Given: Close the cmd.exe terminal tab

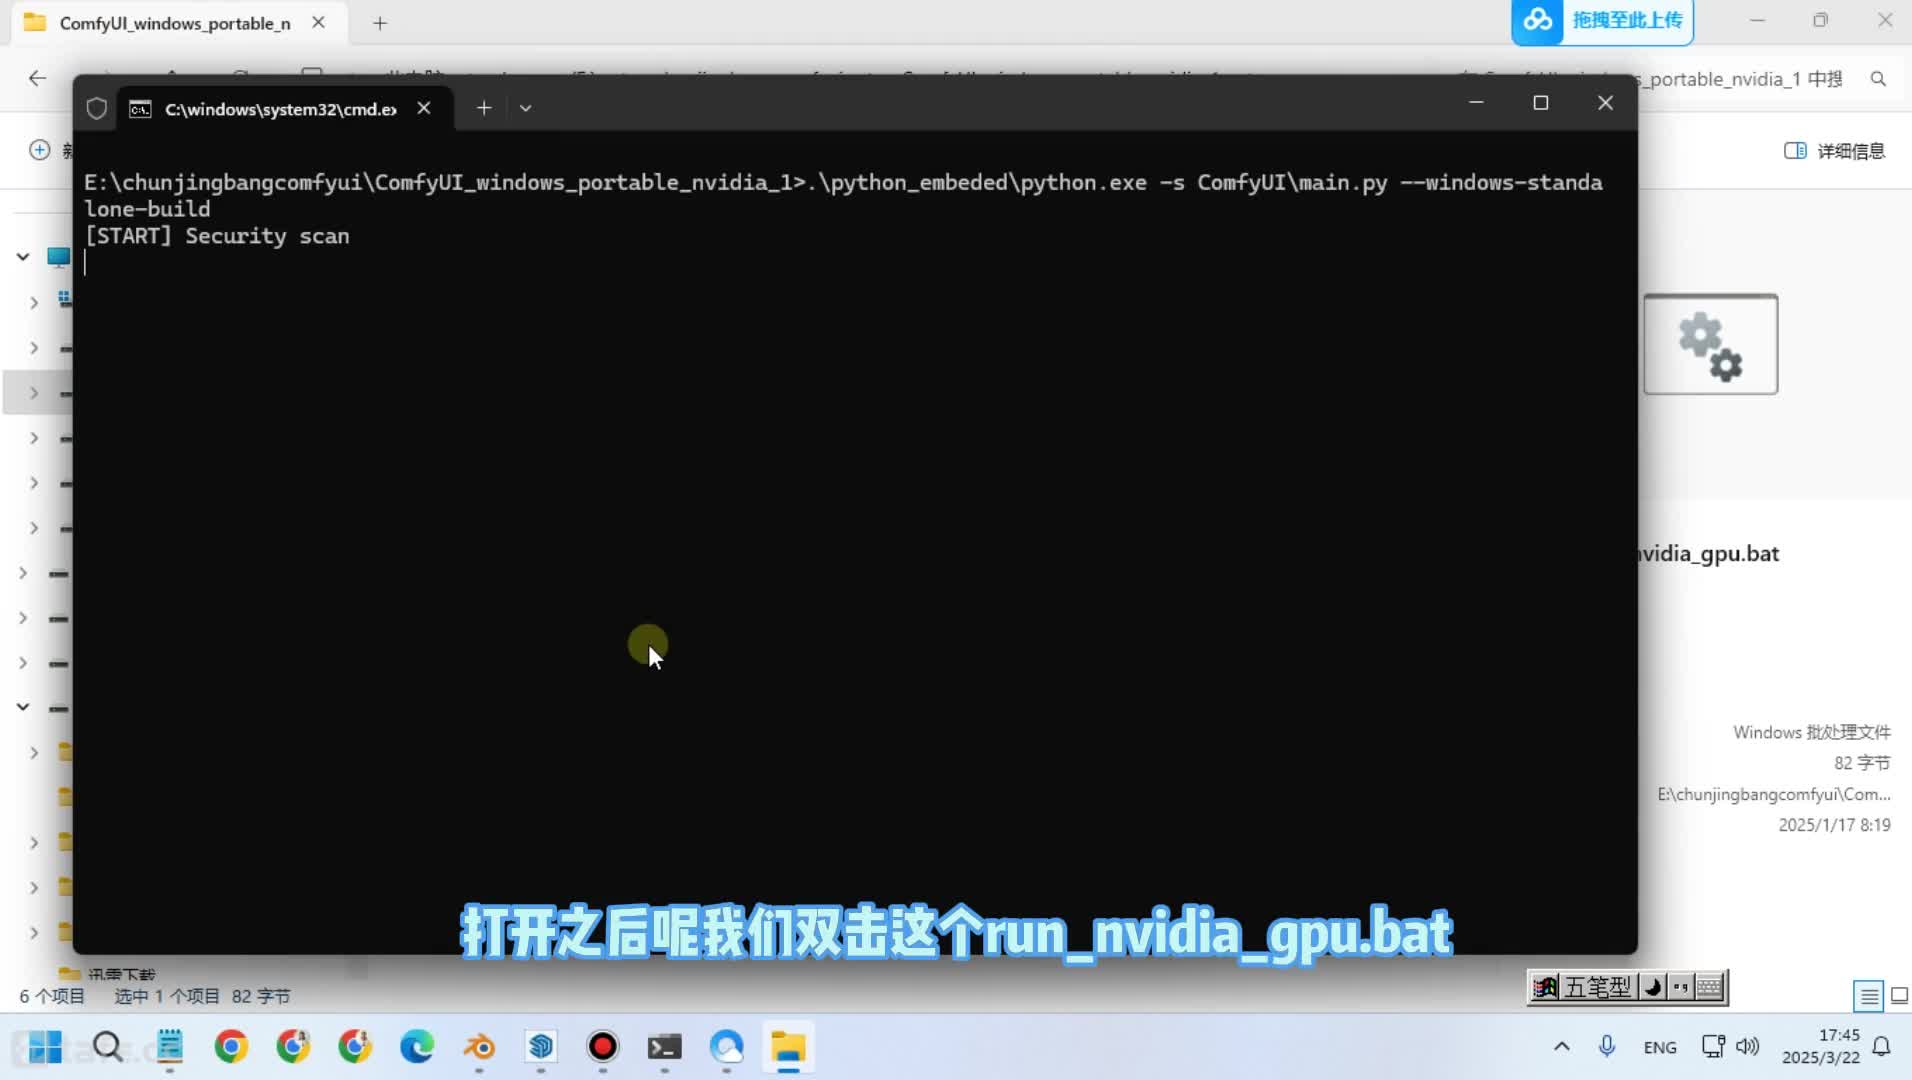Looking at the screenshot, I should [x=424, y=108].
